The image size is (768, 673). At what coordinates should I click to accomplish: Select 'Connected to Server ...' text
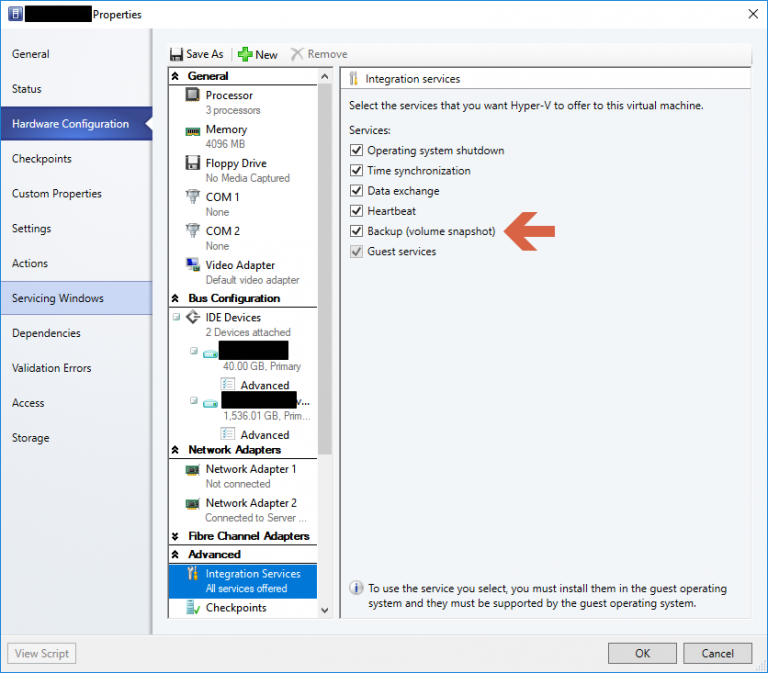[x=256, y=518]
